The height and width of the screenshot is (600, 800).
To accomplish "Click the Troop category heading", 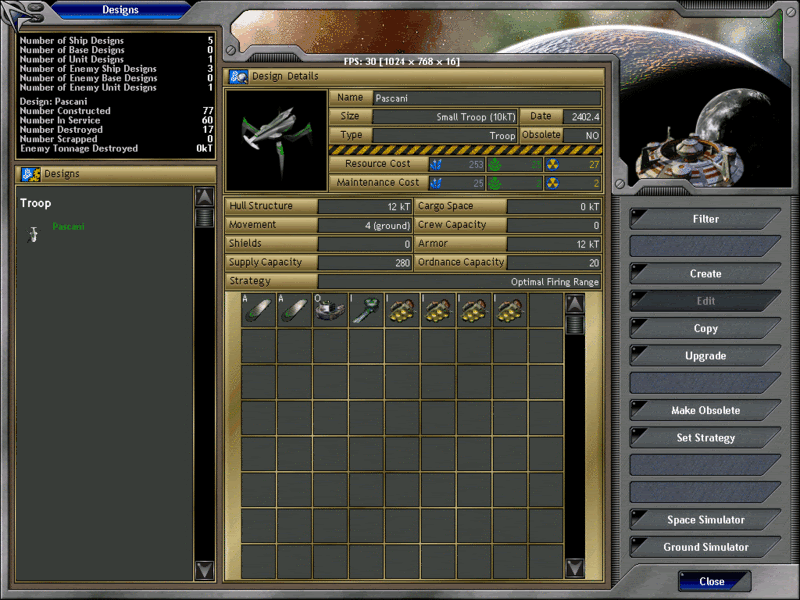I will point(36,203).
